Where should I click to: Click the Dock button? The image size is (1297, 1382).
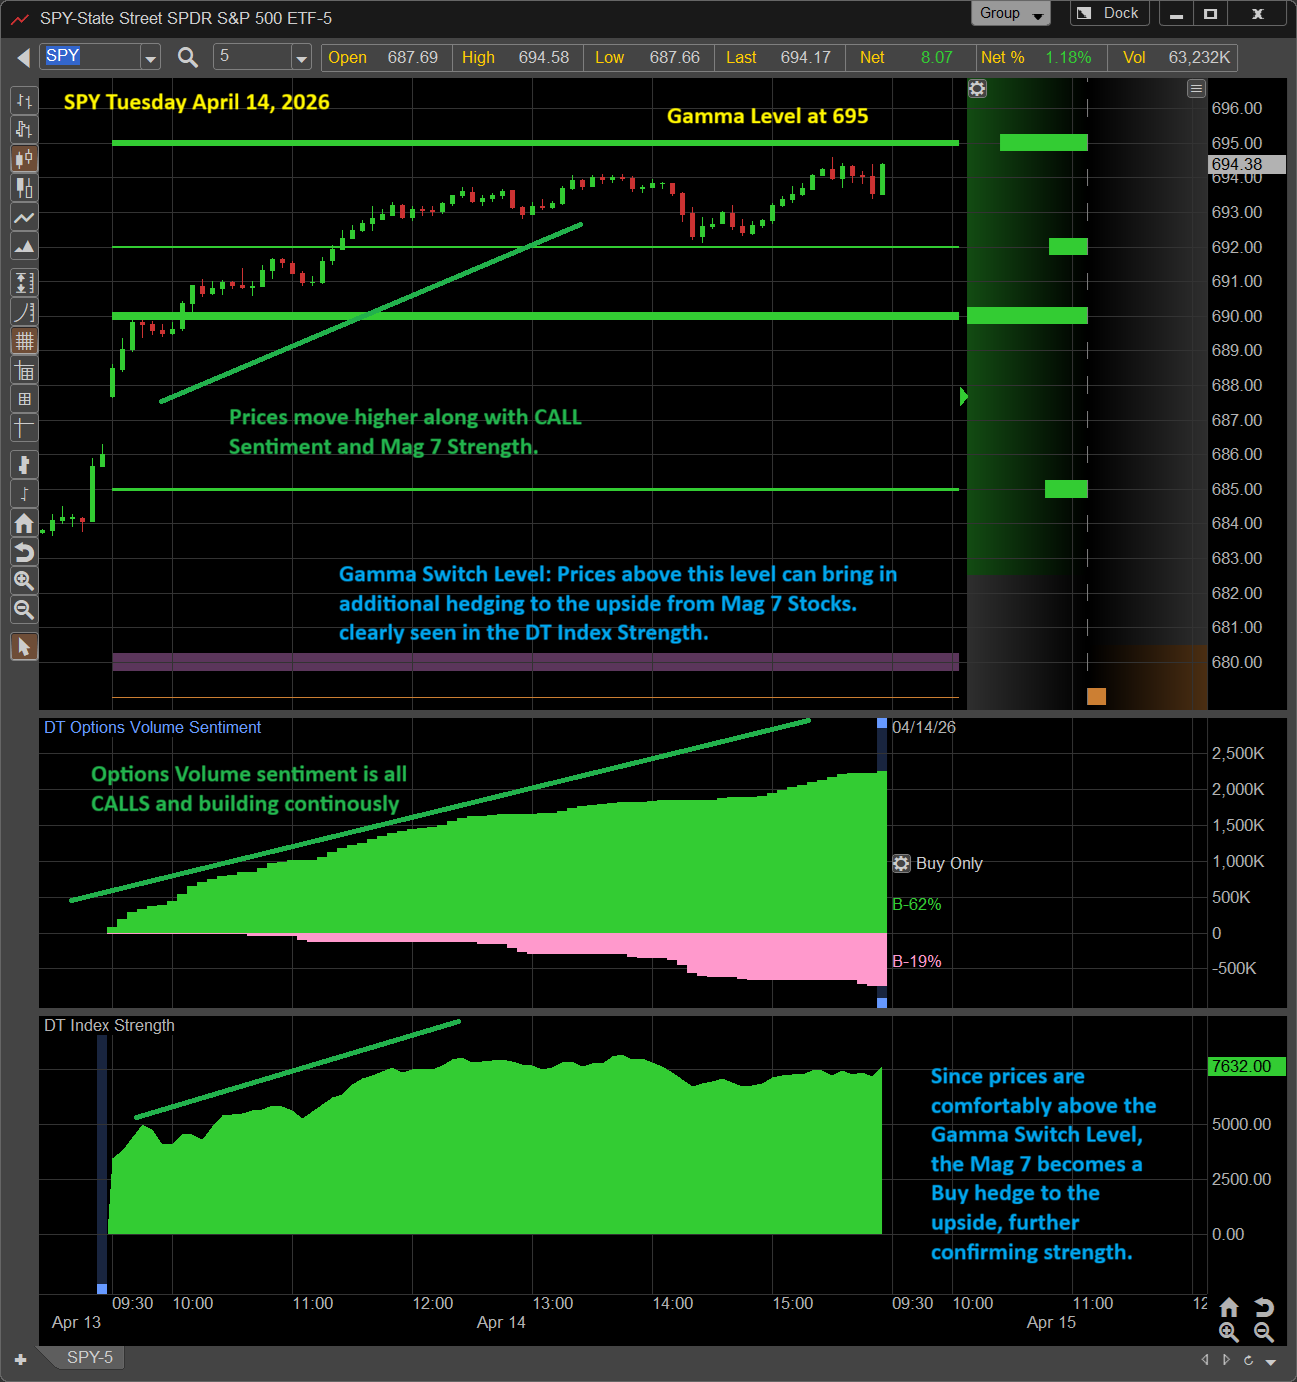[1109, 13]
